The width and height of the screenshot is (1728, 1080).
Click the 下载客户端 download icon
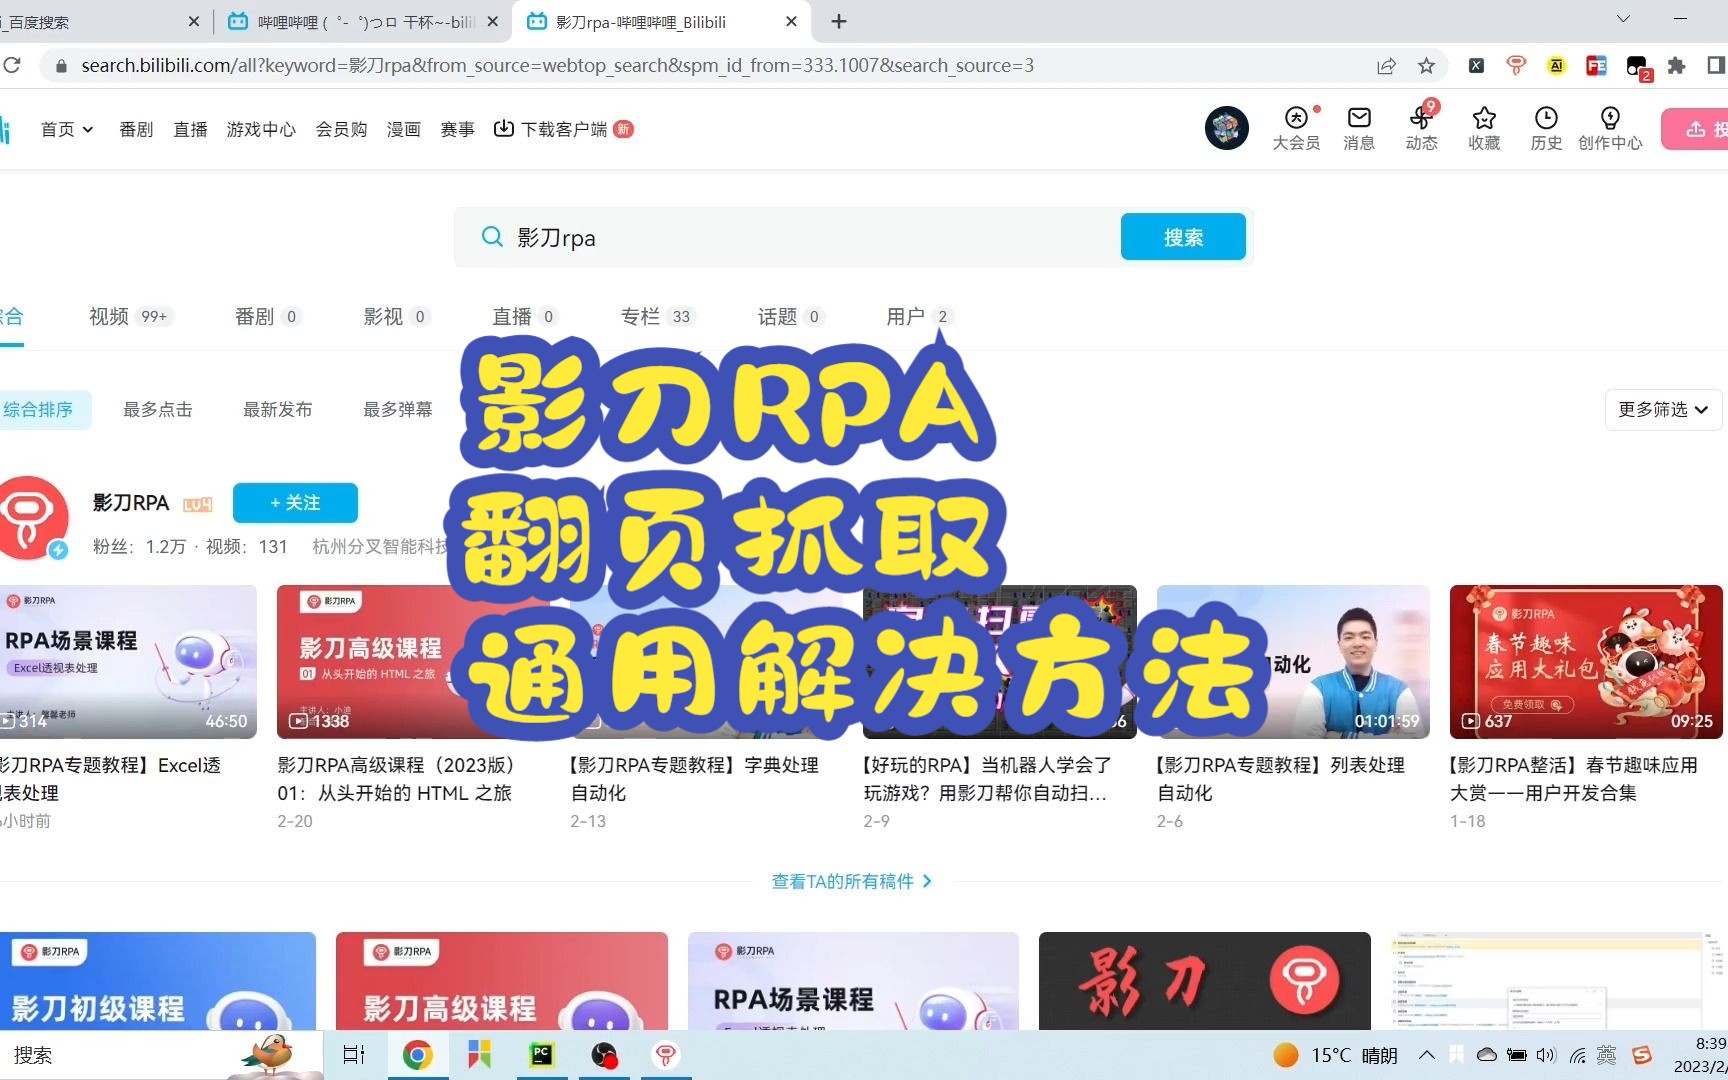pos(504,129)
